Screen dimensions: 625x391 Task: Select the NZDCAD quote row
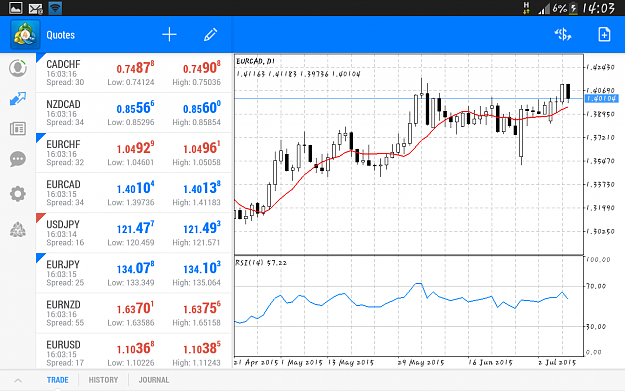click(x=134, y=113)
